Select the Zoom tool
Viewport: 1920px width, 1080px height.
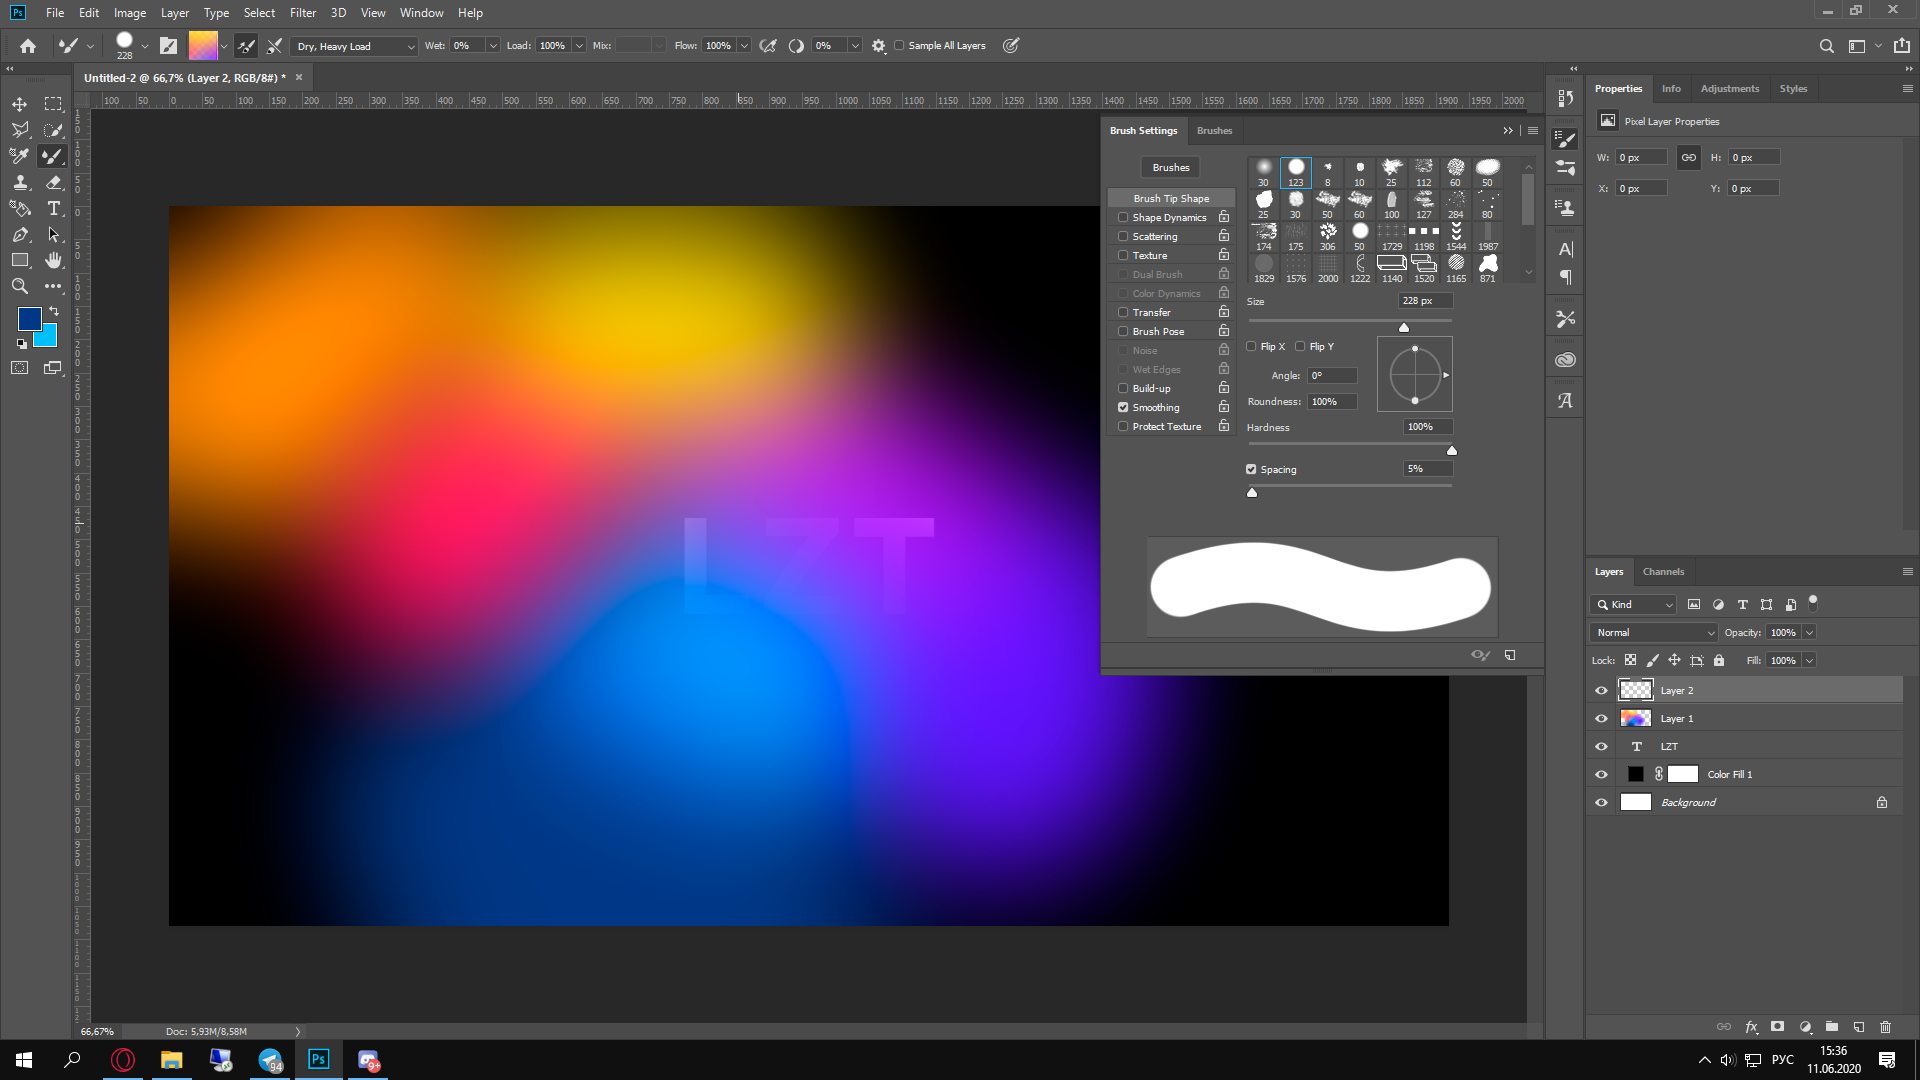click(20, 286)
